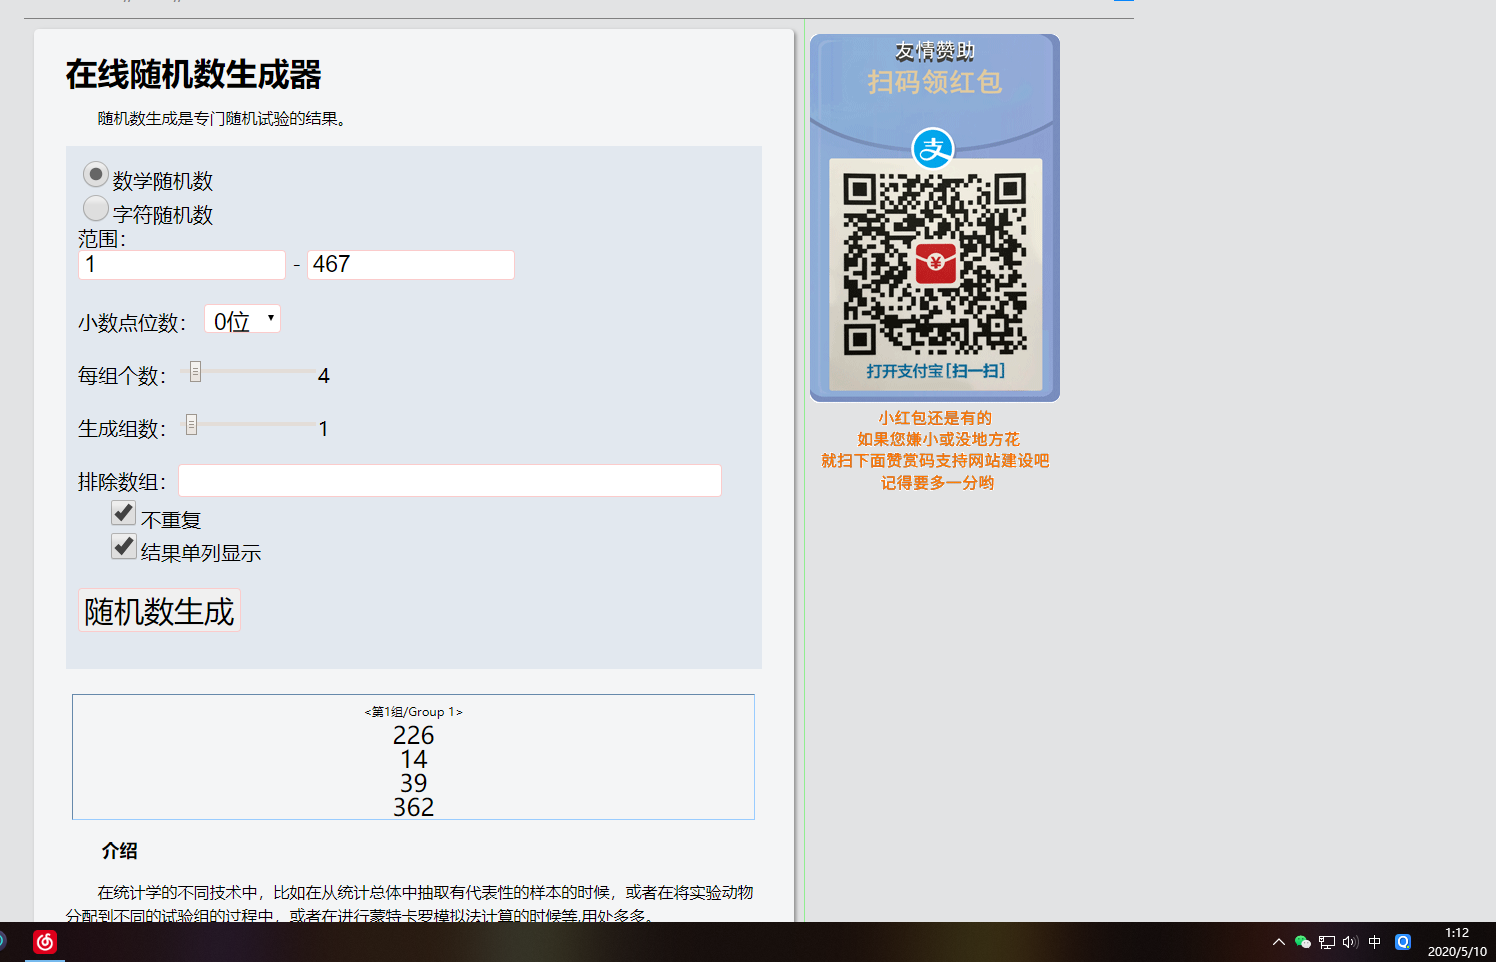The image size is (1496, 962).
Task: Click the result number 14
Action: point(413,759)
